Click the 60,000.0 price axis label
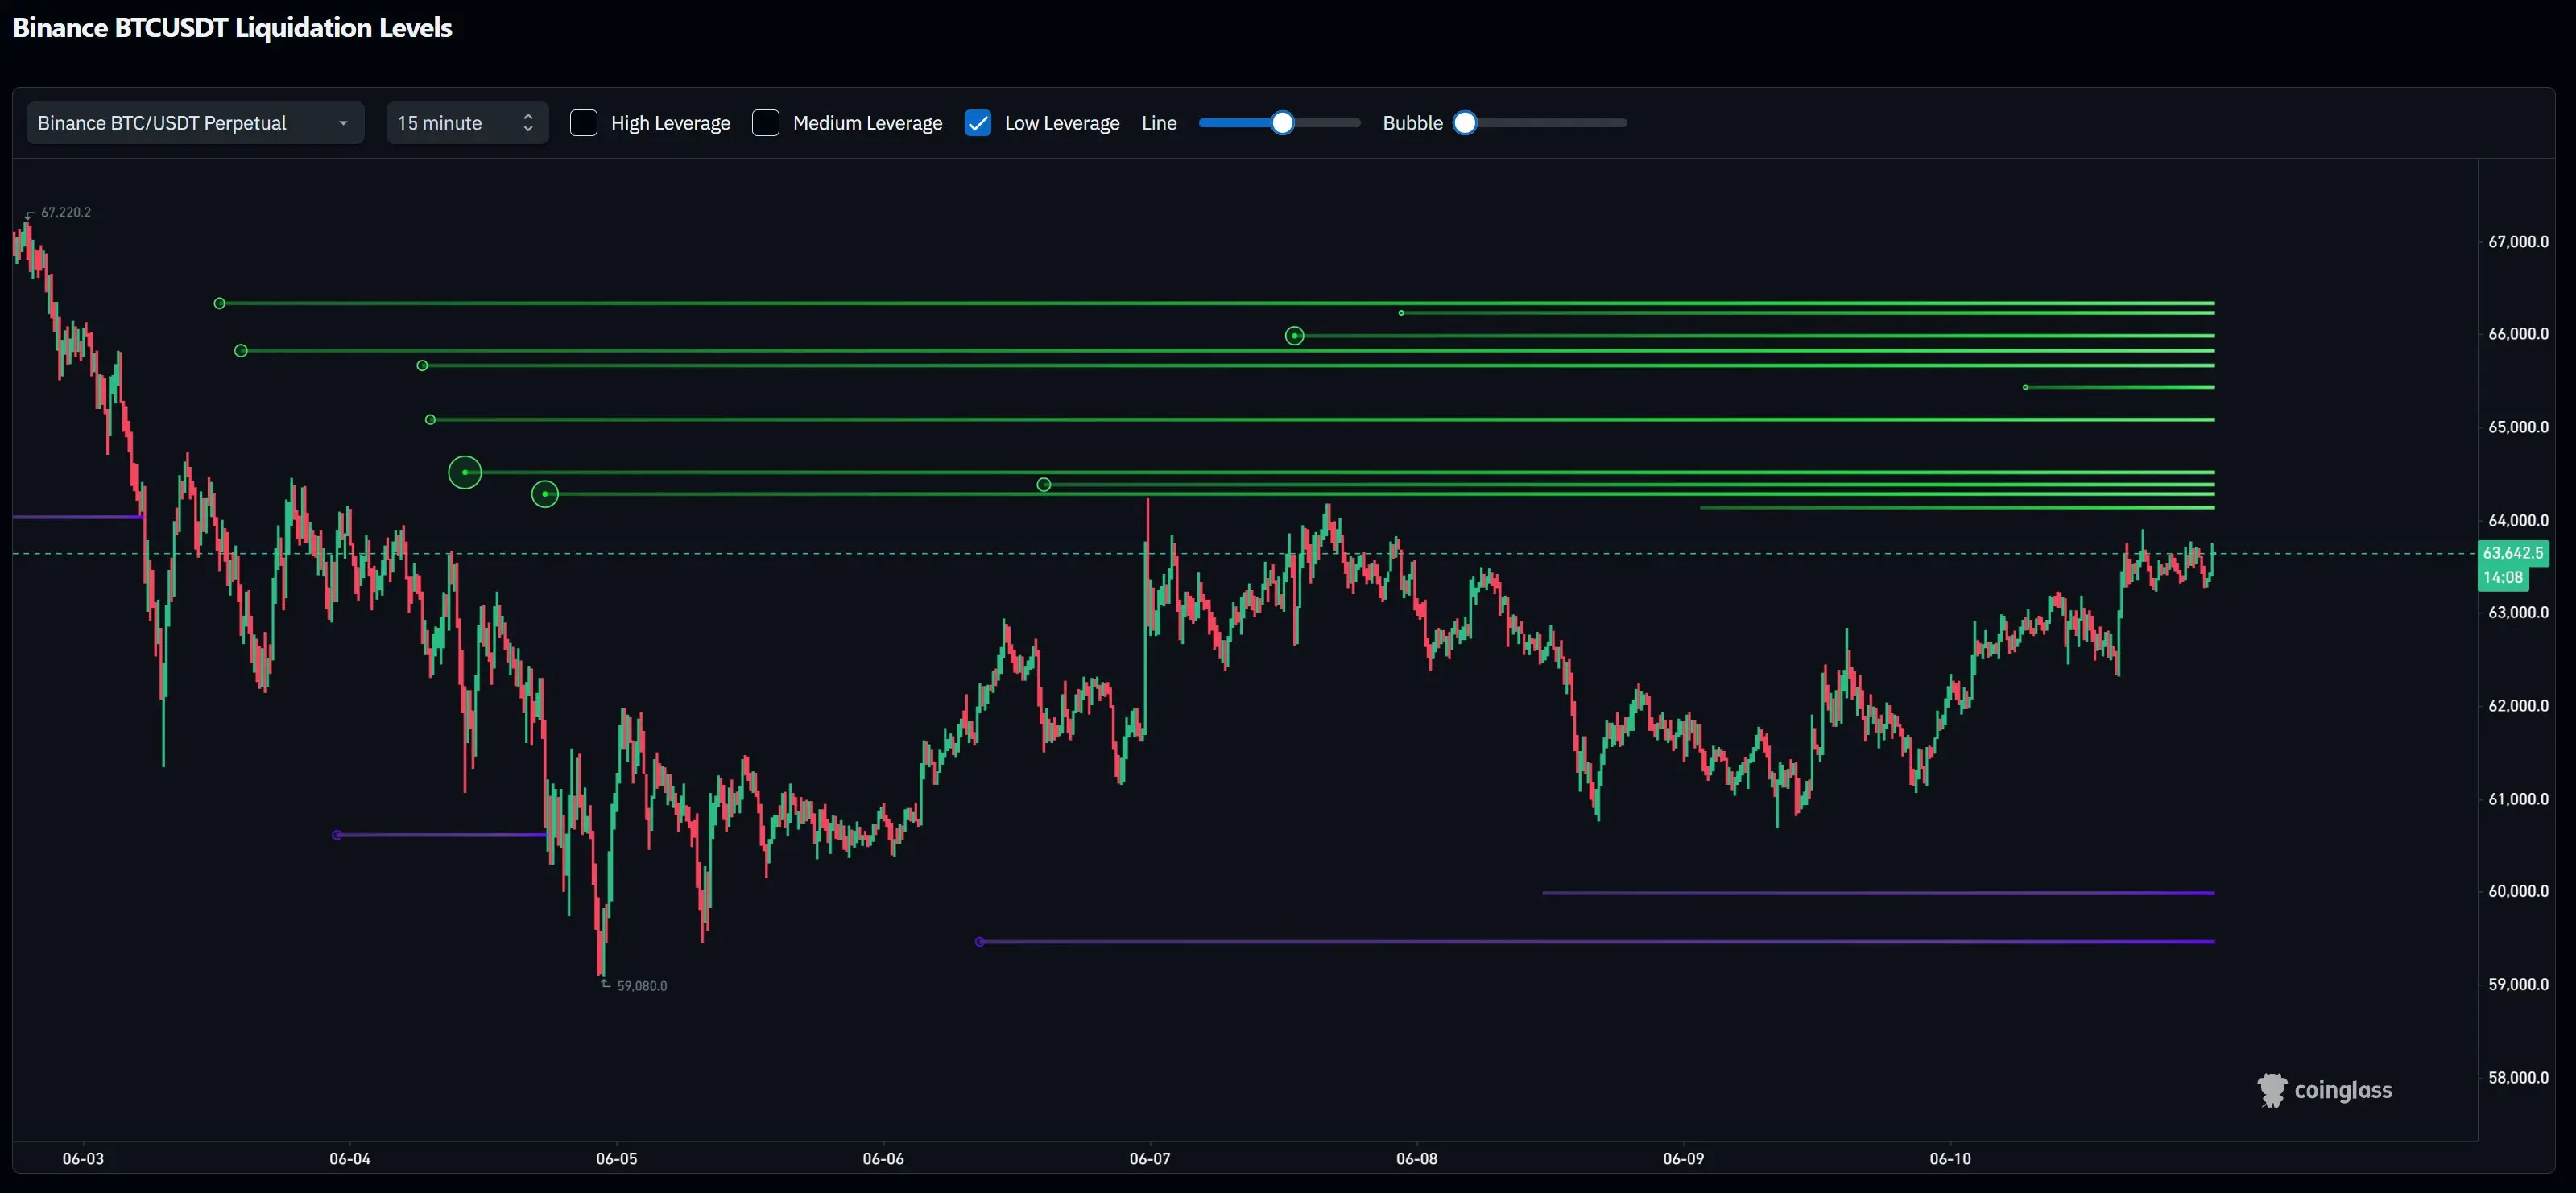Viewport: 2576px width, 1193px height. click(2518, 891)
